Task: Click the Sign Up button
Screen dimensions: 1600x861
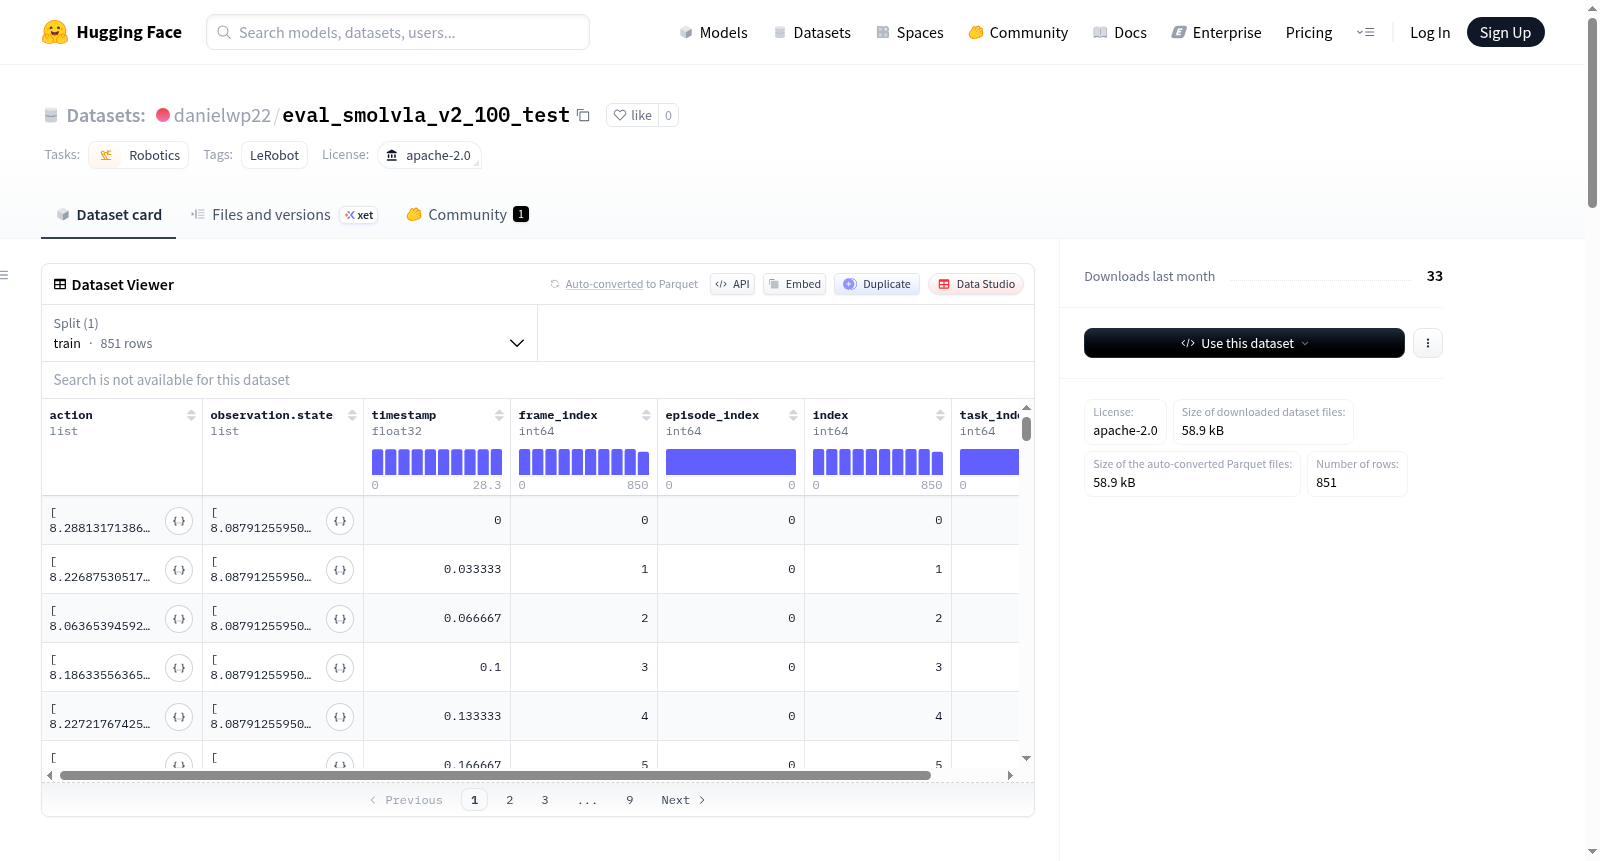Action: (x=1505, y=32)
